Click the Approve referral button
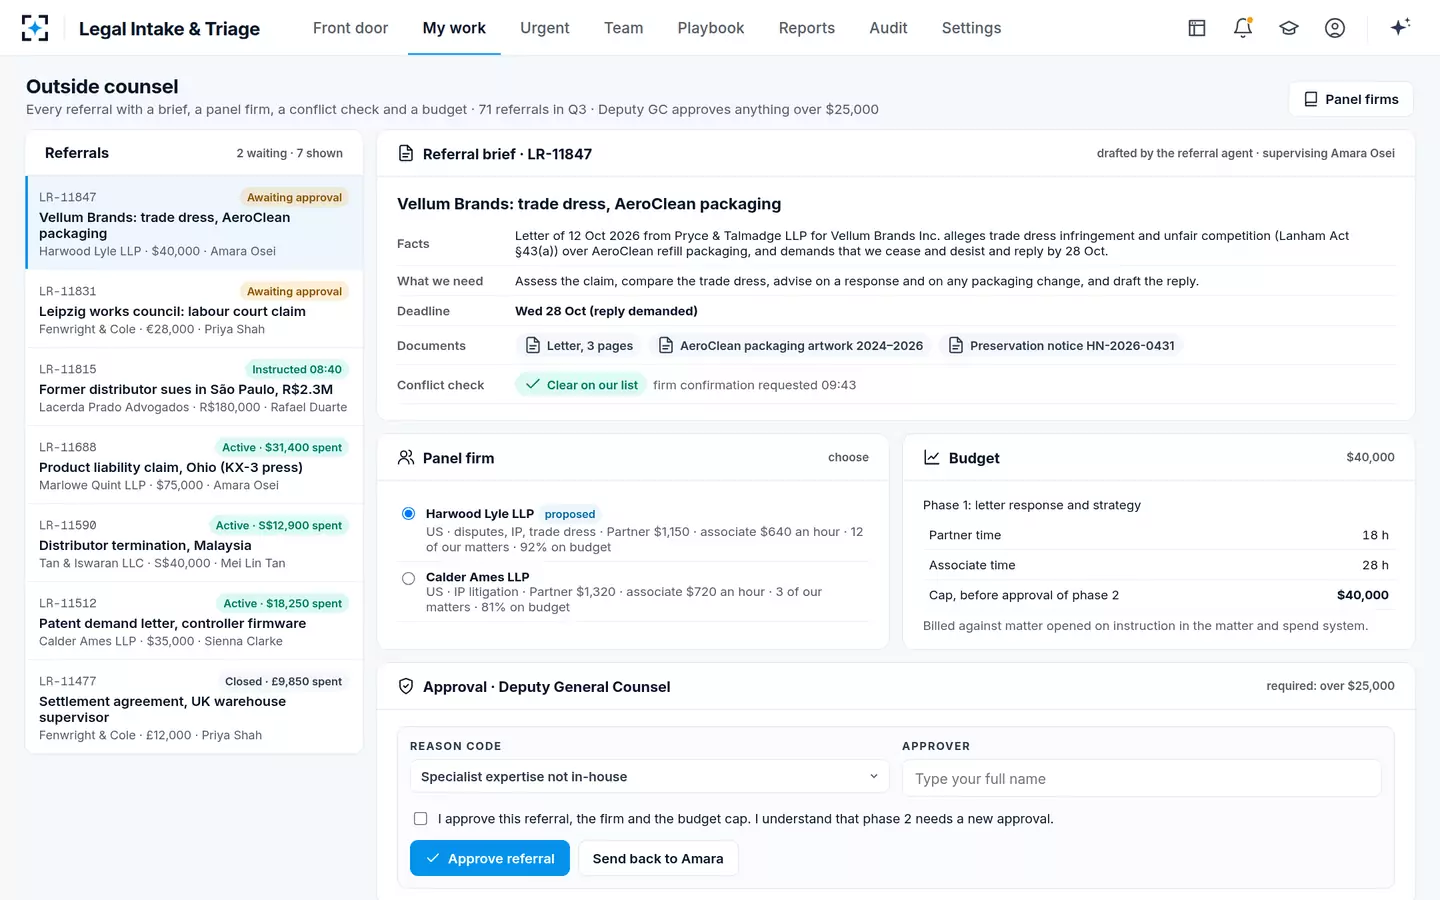Screen dimensions: 1440x900 click(490, 859)
